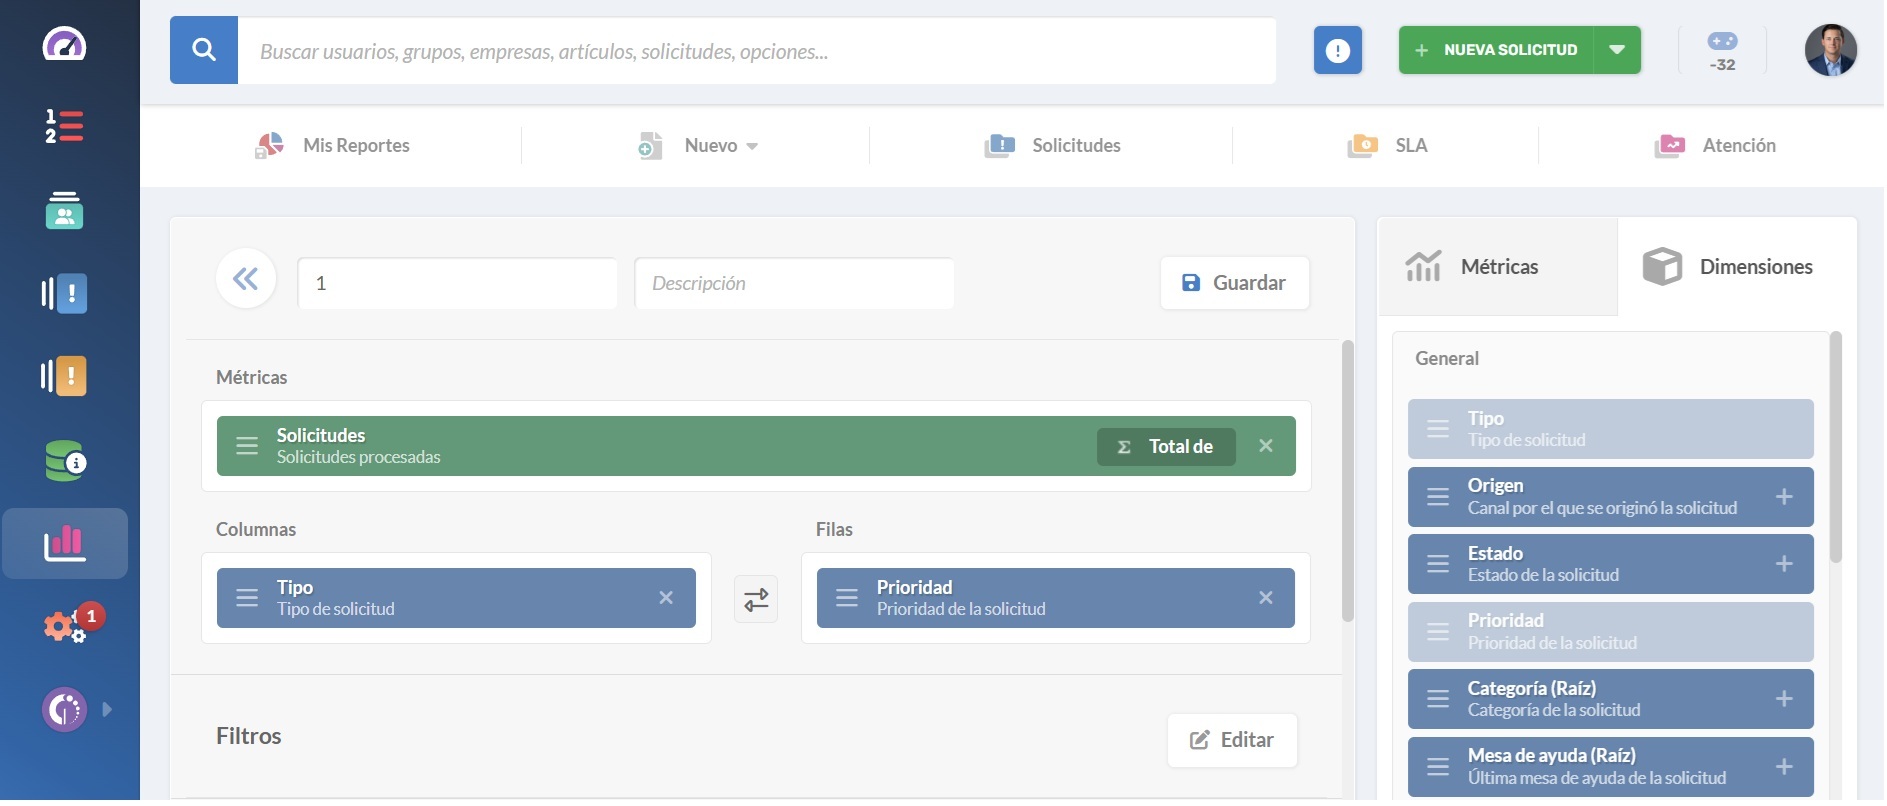The image size is (1887, 806).
Task: Click the report name field containing 1
Action: [x=457, y=283]
